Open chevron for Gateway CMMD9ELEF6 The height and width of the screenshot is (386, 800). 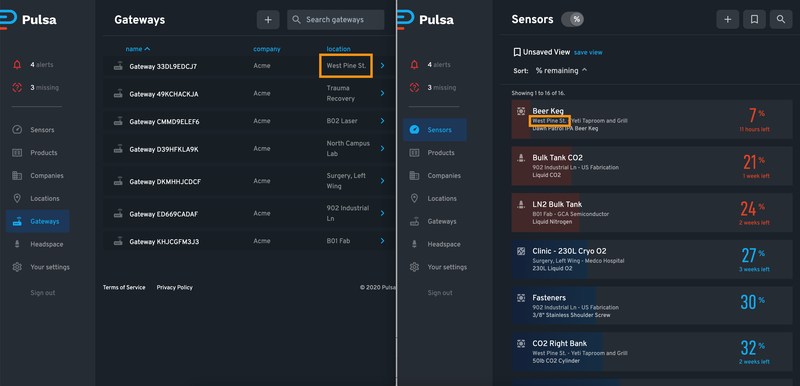383,121
